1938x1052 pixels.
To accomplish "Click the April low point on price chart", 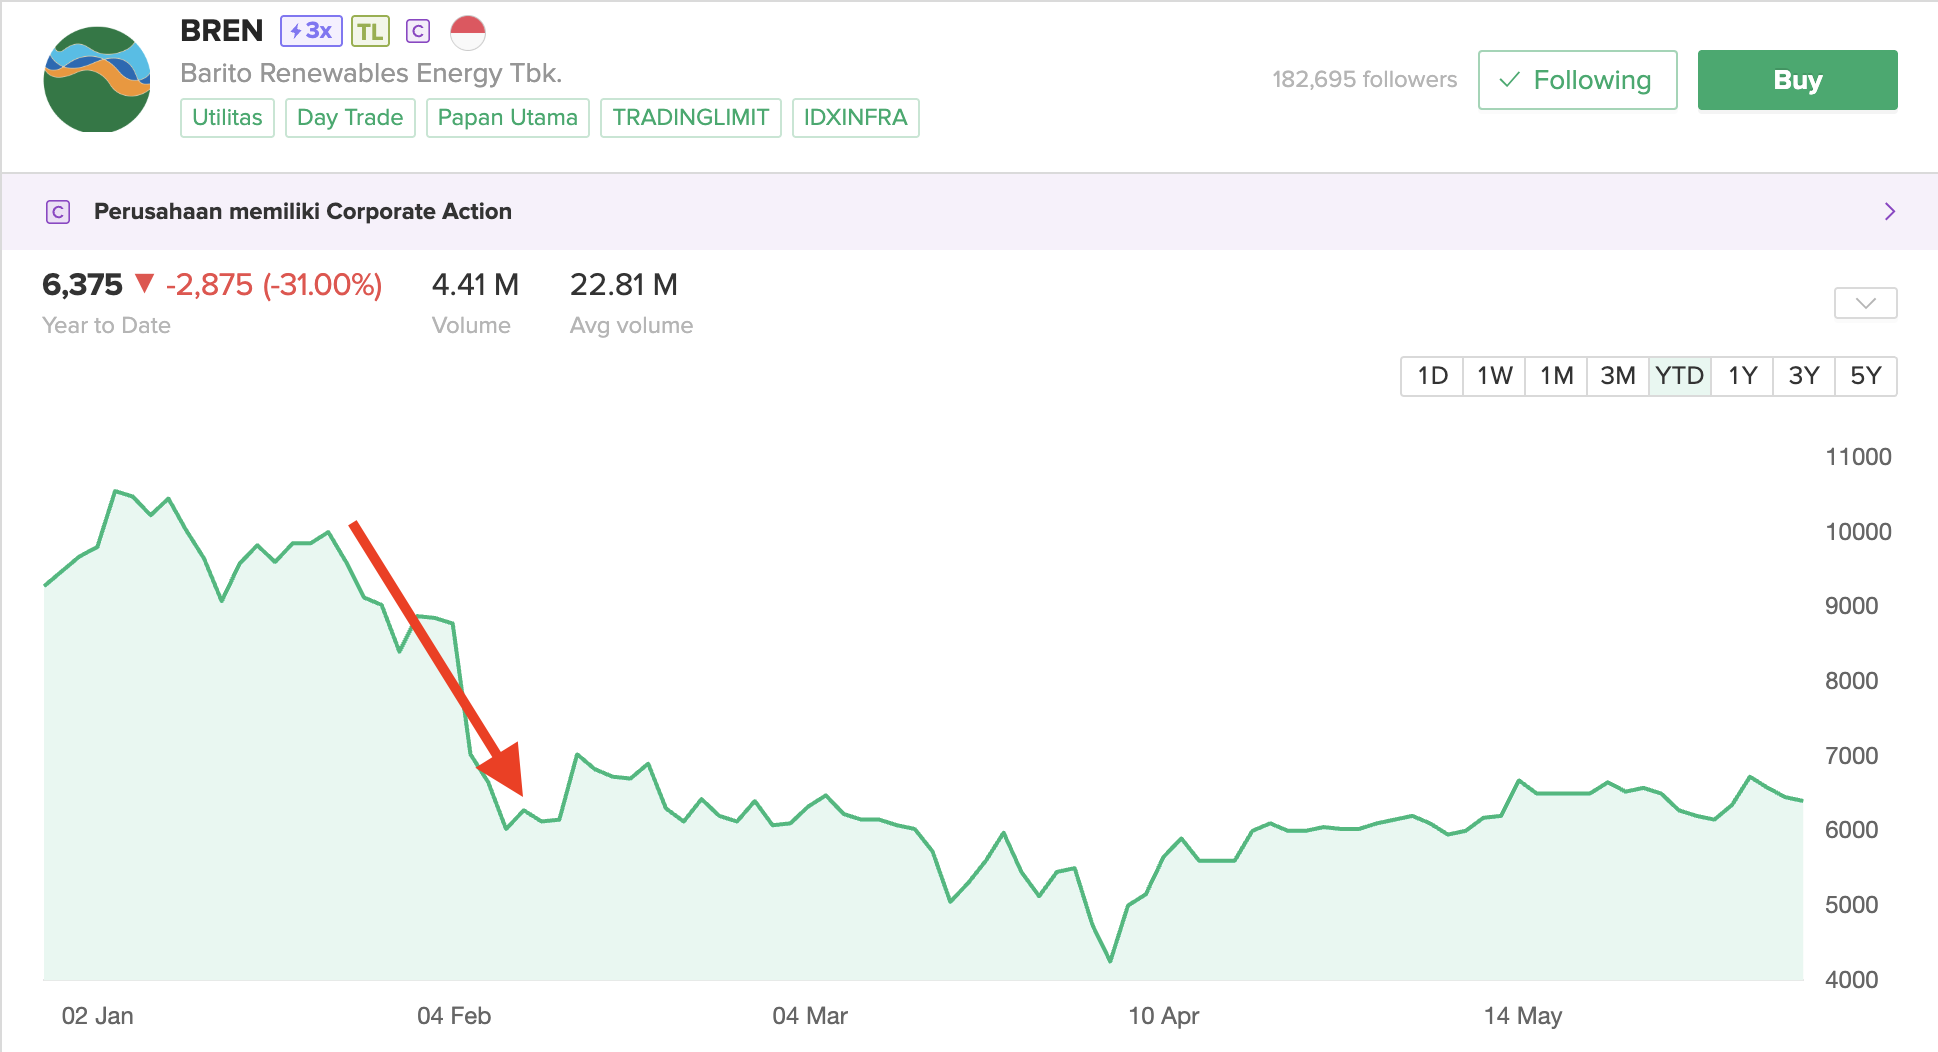I will tap(1110, 961).
